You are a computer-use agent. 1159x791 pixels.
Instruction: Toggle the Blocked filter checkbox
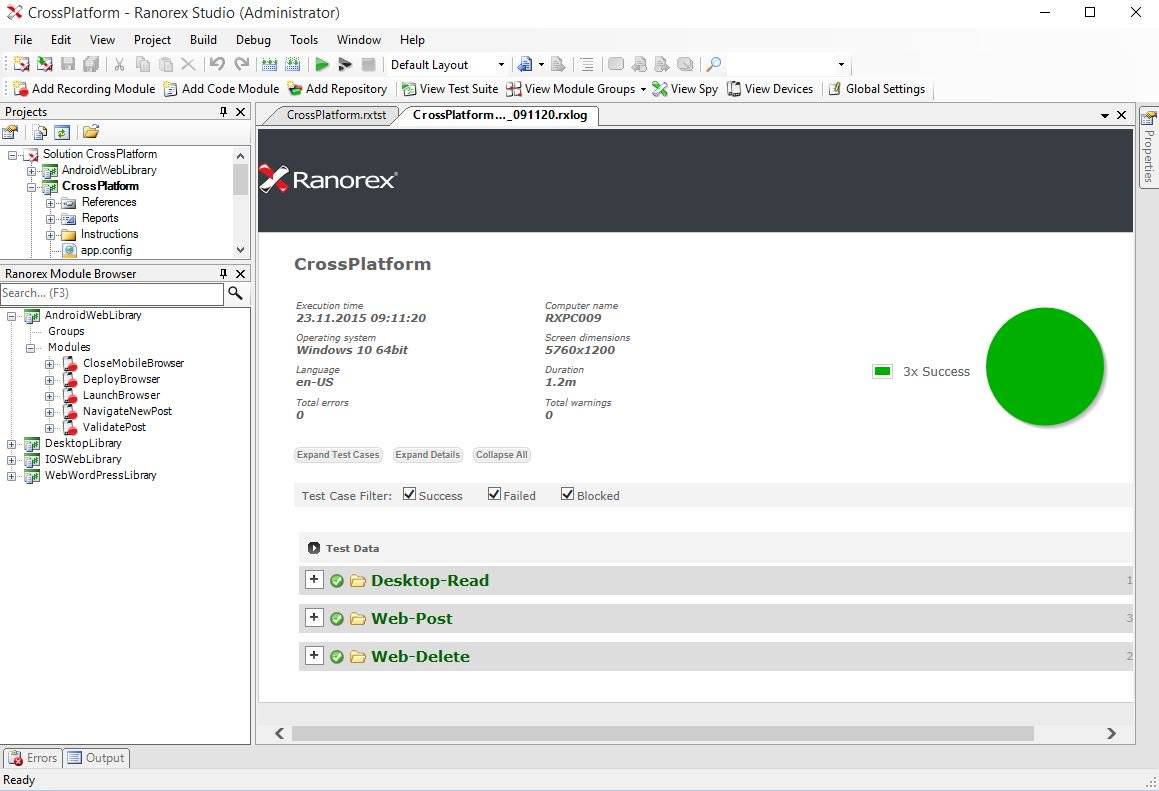[x=567, y=493]
